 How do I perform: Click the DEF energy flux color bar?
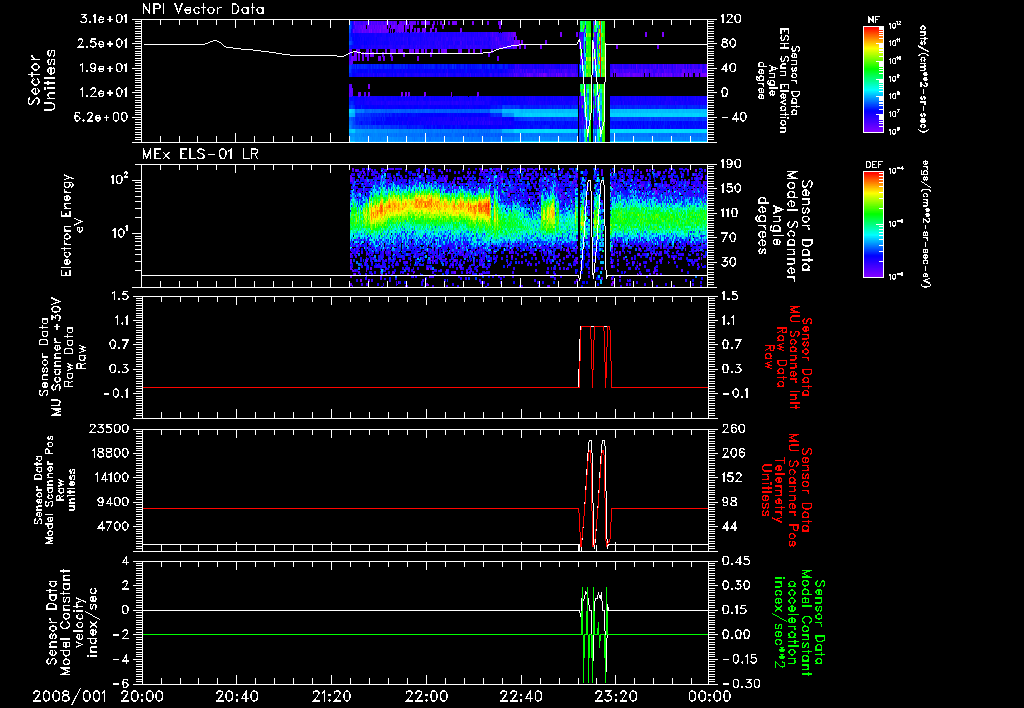pos(874,223)
